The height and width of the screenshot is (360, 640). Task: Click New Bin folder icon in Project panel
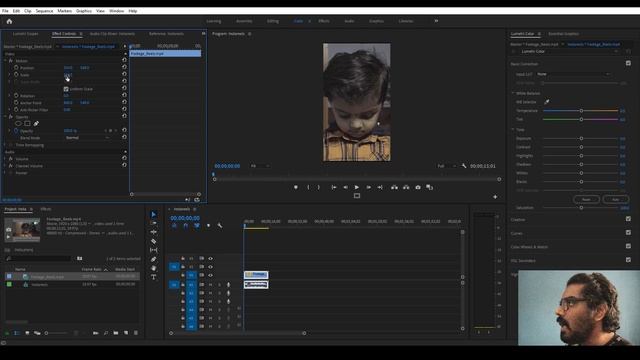pos(116,333)
